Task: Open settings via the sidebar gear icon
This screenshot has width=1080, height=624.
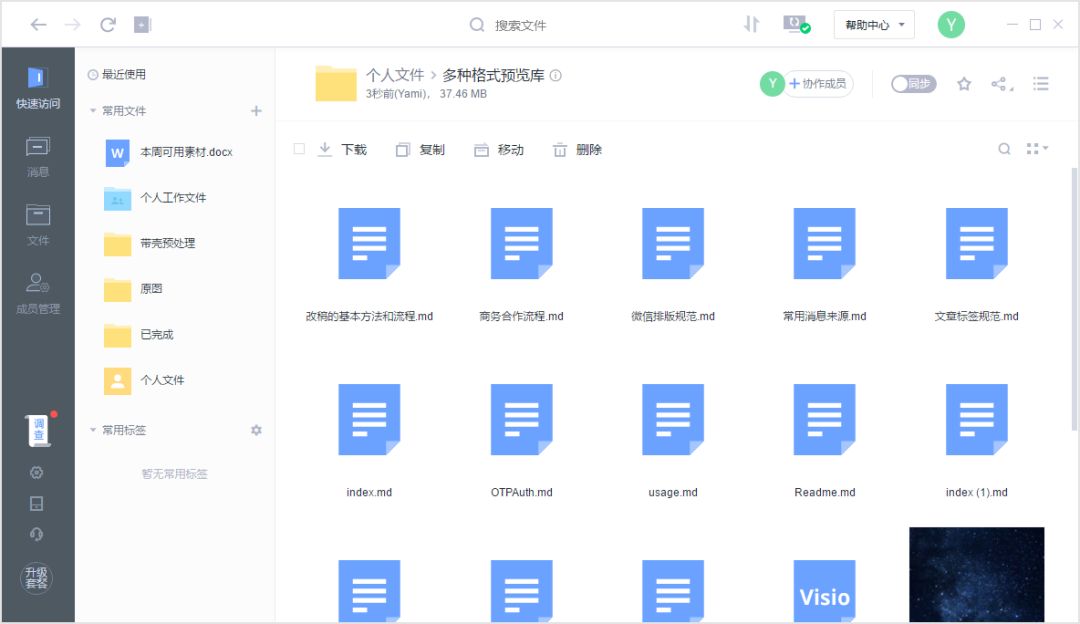Action: point(37,472)
